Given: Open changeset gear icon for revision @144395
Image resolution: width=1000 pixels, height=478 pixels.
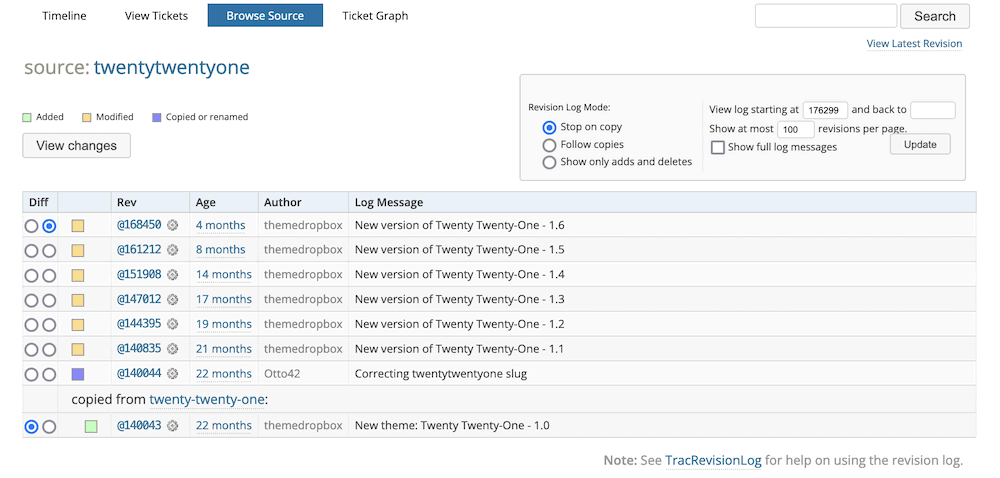Looking at the screenshot, I should click(172, 324).
